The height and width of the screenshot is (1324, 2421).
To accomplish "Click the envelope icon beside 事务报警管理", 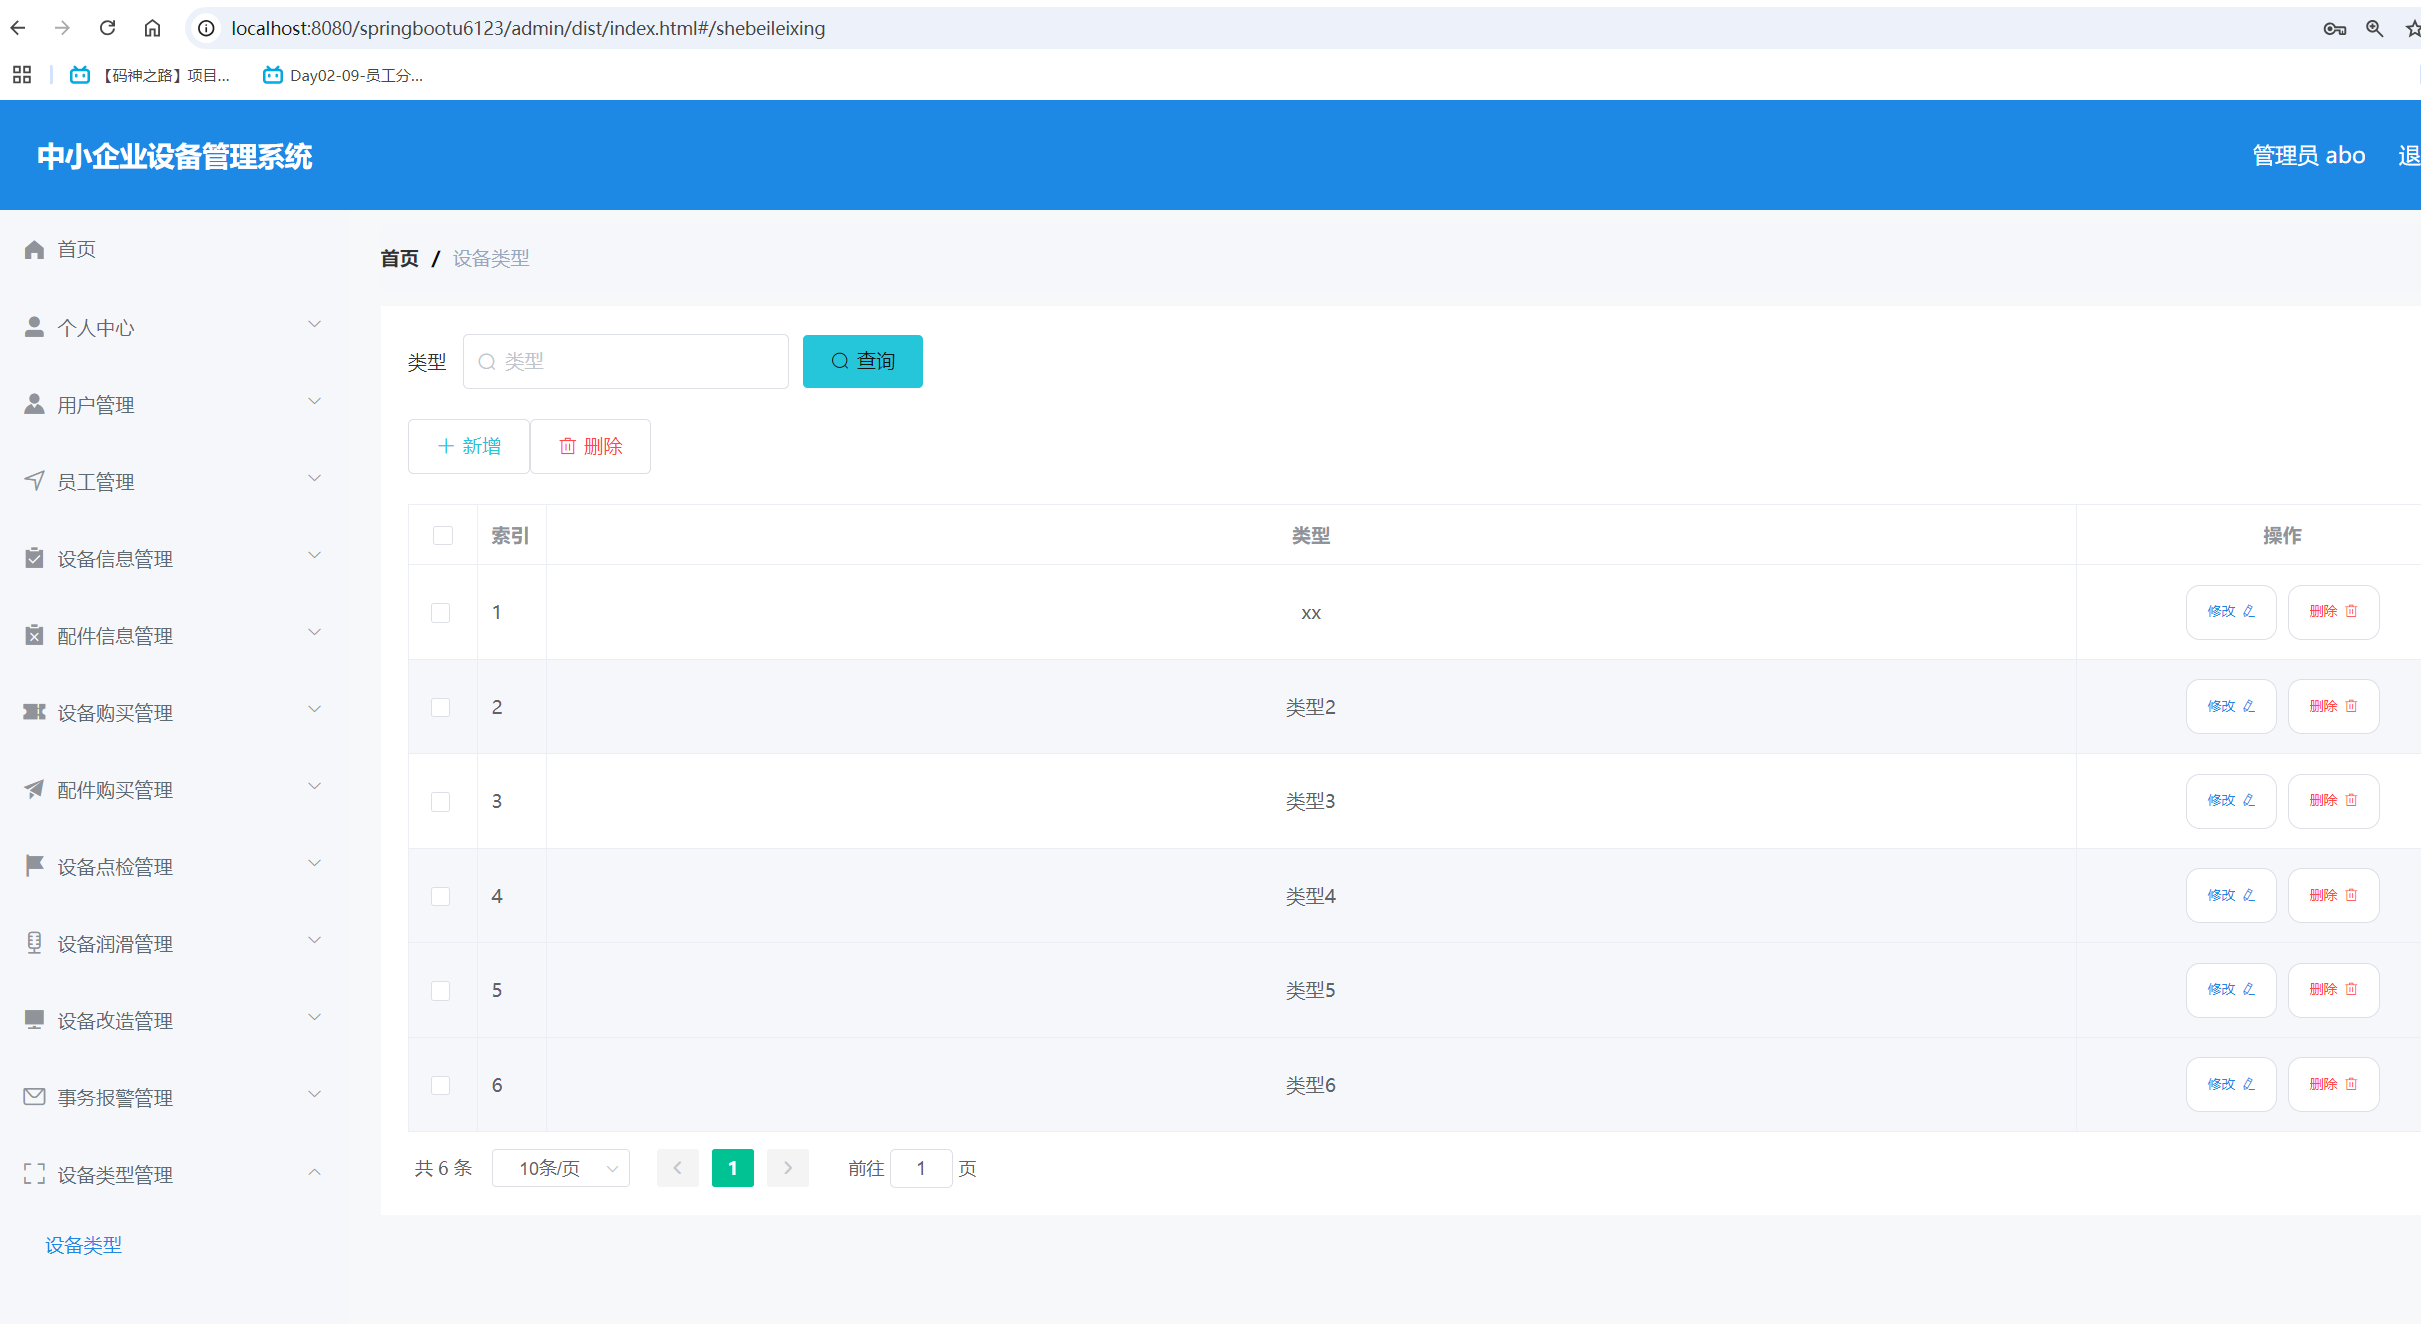I will (34, 1097).
